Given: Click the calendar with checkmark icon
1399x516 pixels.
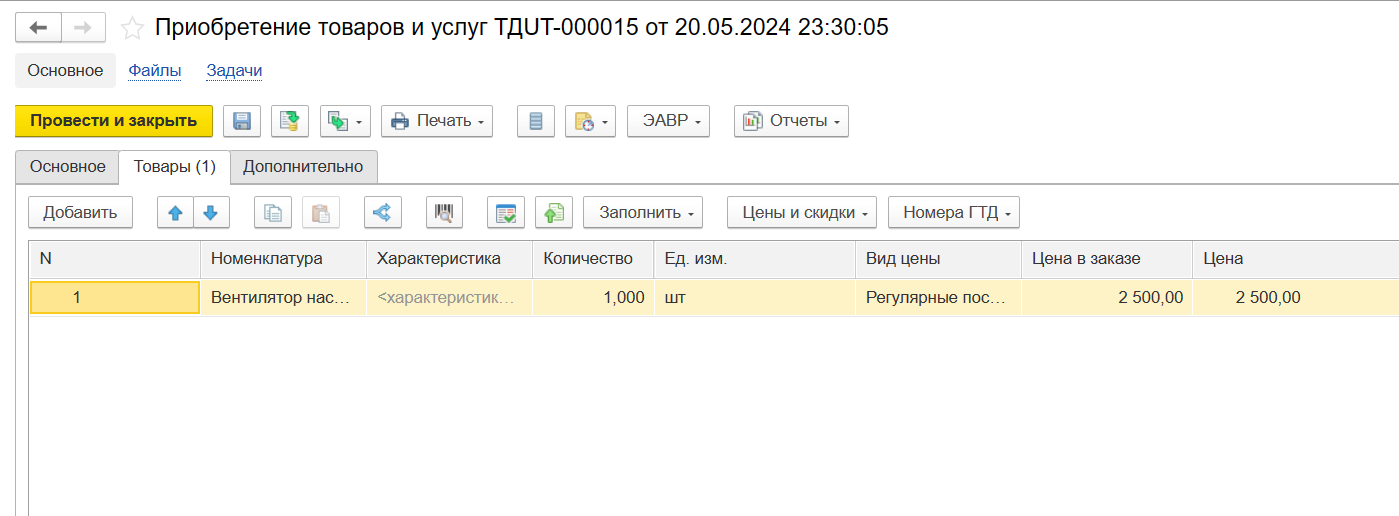Looking at the screenshot, I should 506,212.
